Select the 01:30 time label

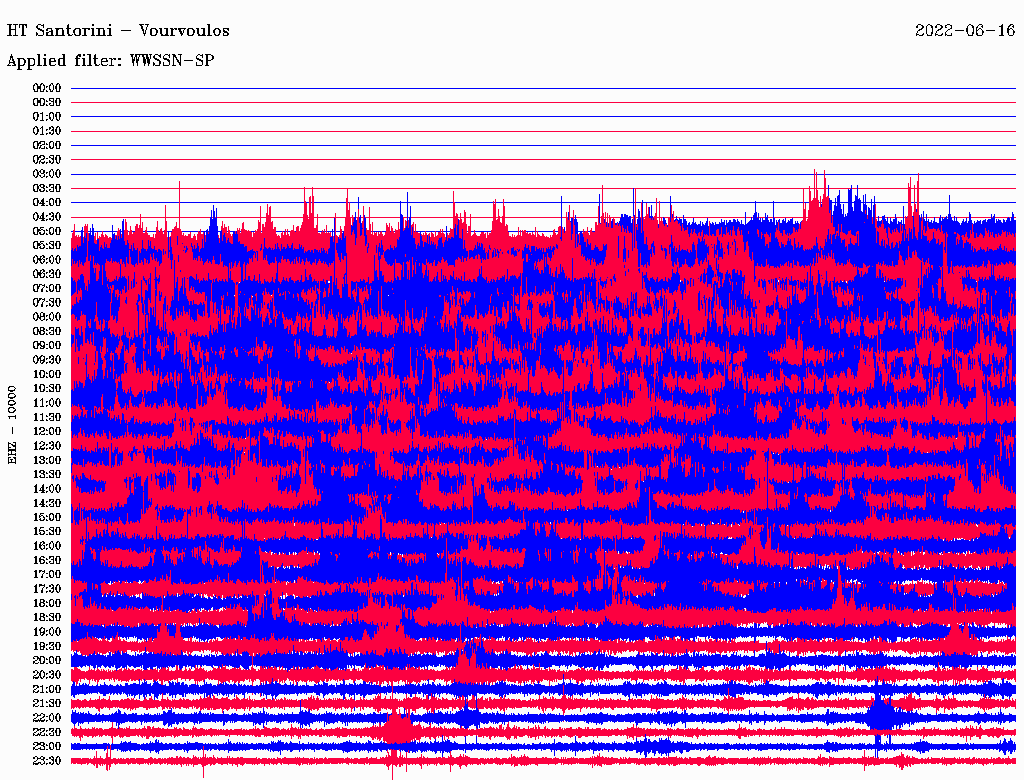[47, 131]
